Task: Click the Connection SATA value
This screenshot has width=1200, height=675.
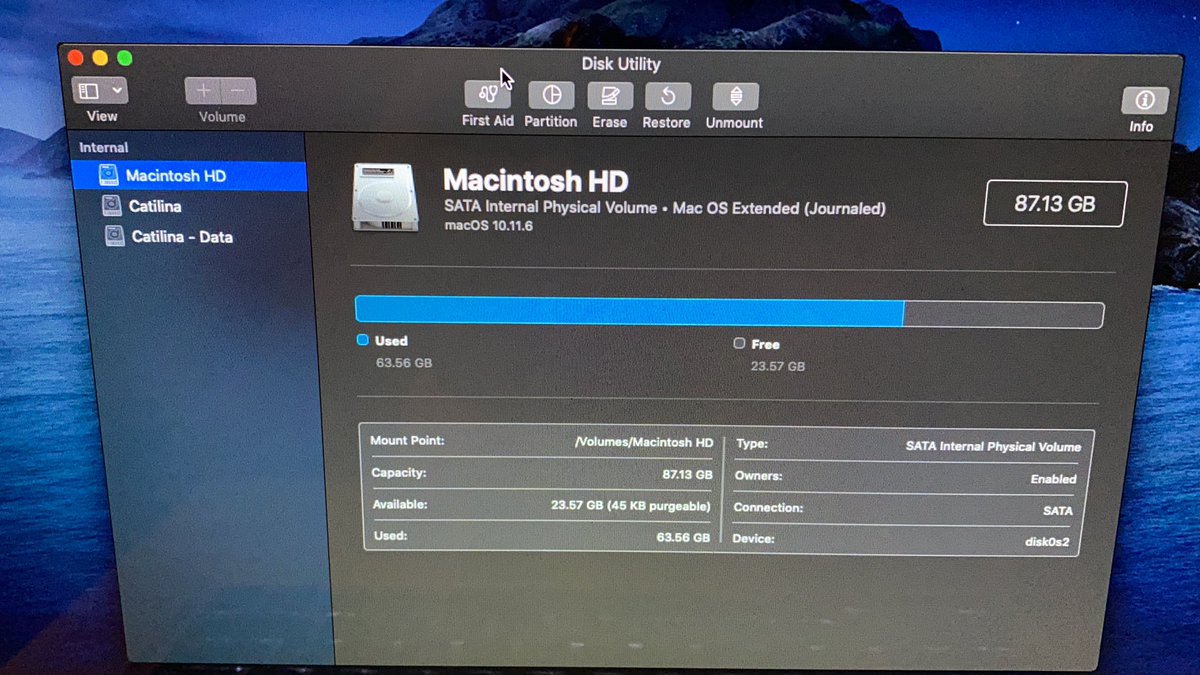Action: point(1058,511)
